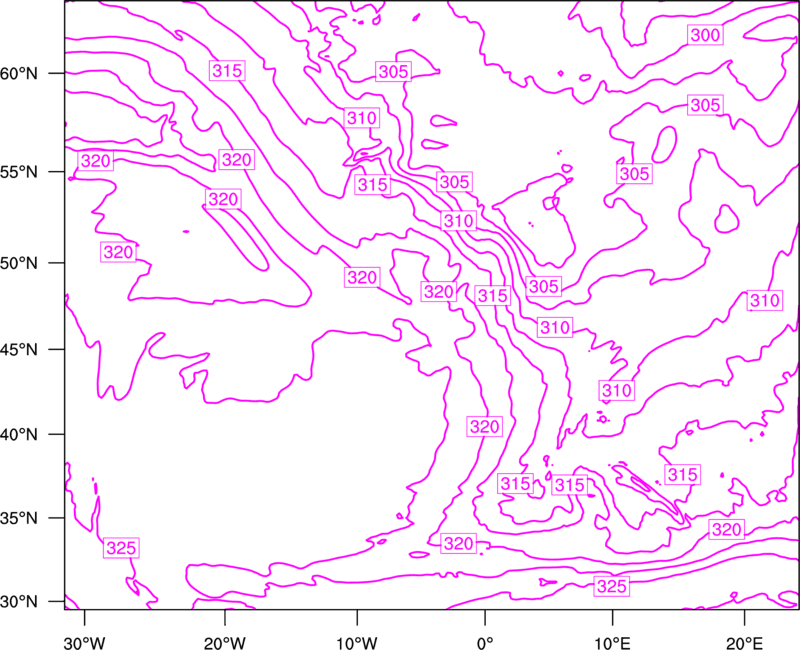
Task: Select the 45°N latitude axis label
Action: click(19, 349)
